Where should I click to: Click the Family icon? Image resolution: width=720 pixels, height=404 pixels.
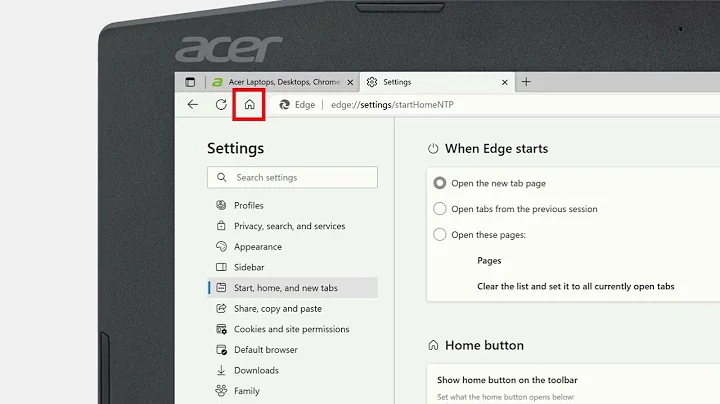[221, 391]
